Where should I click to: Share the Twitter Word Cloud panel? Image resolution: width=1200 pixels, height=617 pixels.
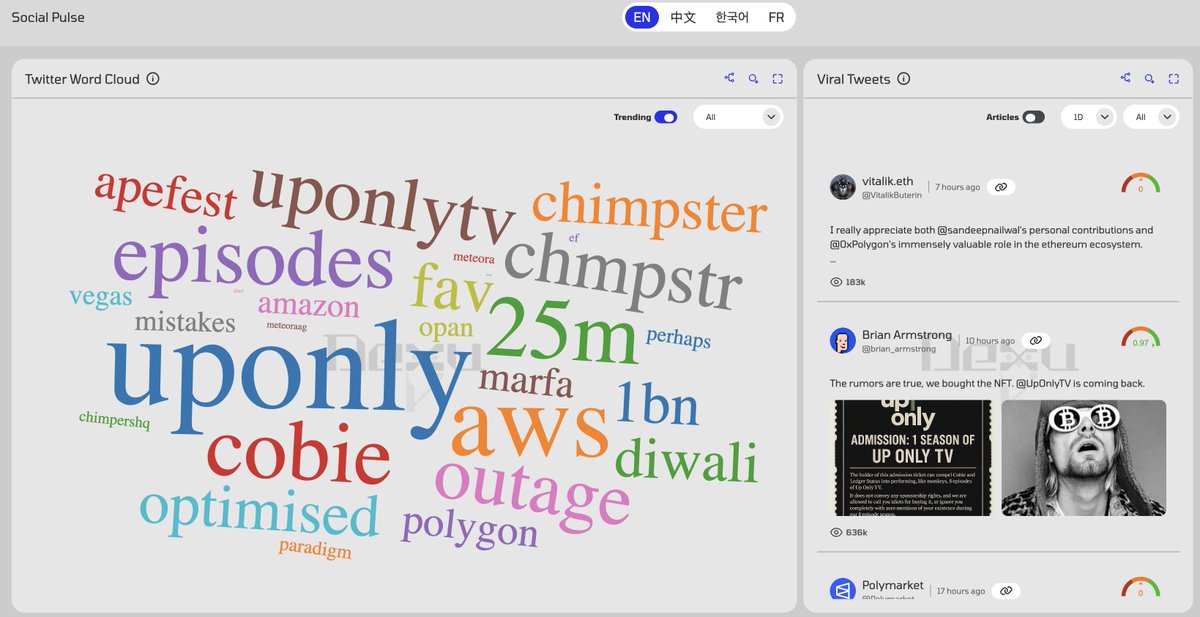point(729,78)
